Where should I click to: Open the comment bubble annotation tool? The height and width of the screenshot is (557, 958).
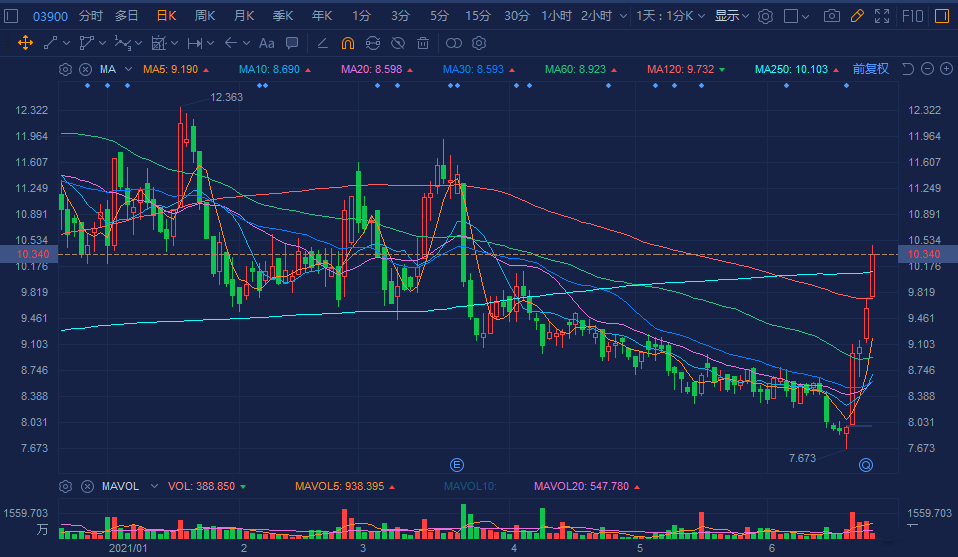pyautogui.click(x=291, y=43)
